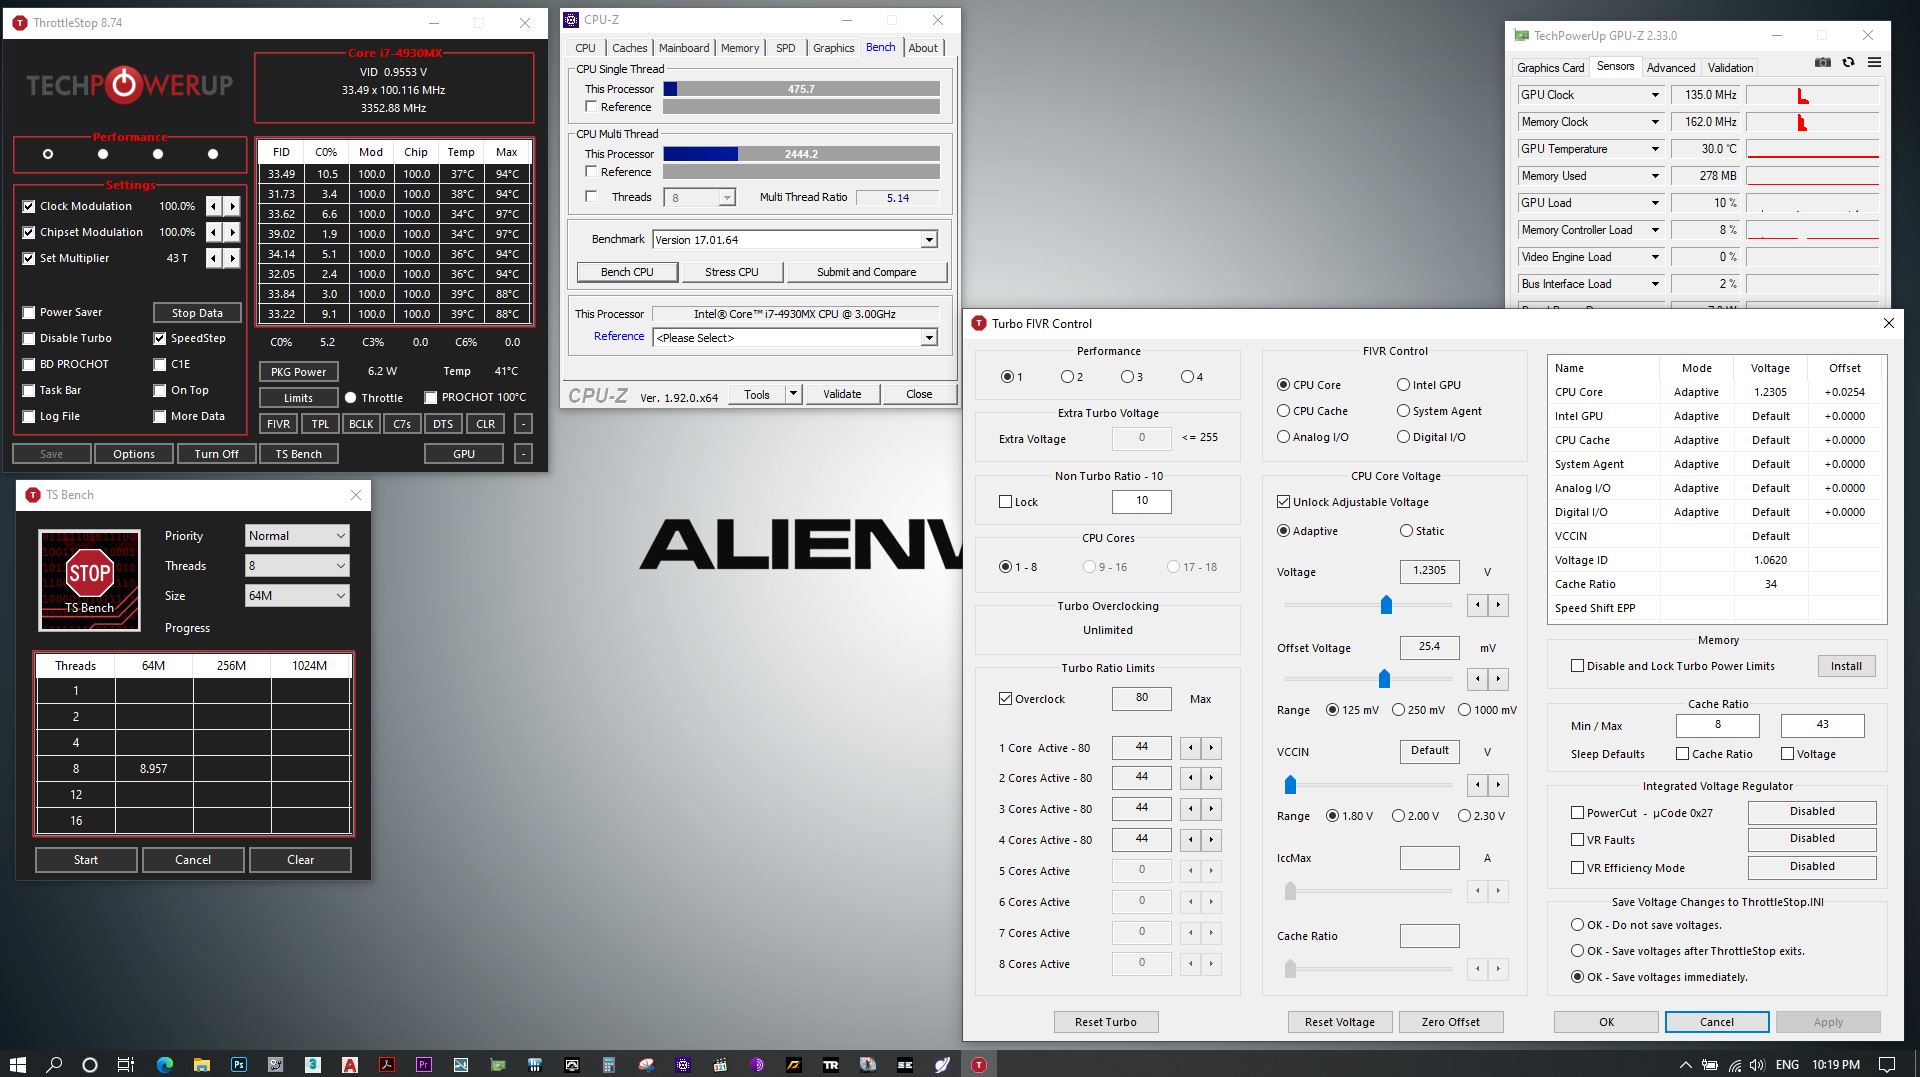The height and width of the screenshot is (1077, 1920).
Task: Select the CPU Cache radio button
Action: coord(1283,411)
